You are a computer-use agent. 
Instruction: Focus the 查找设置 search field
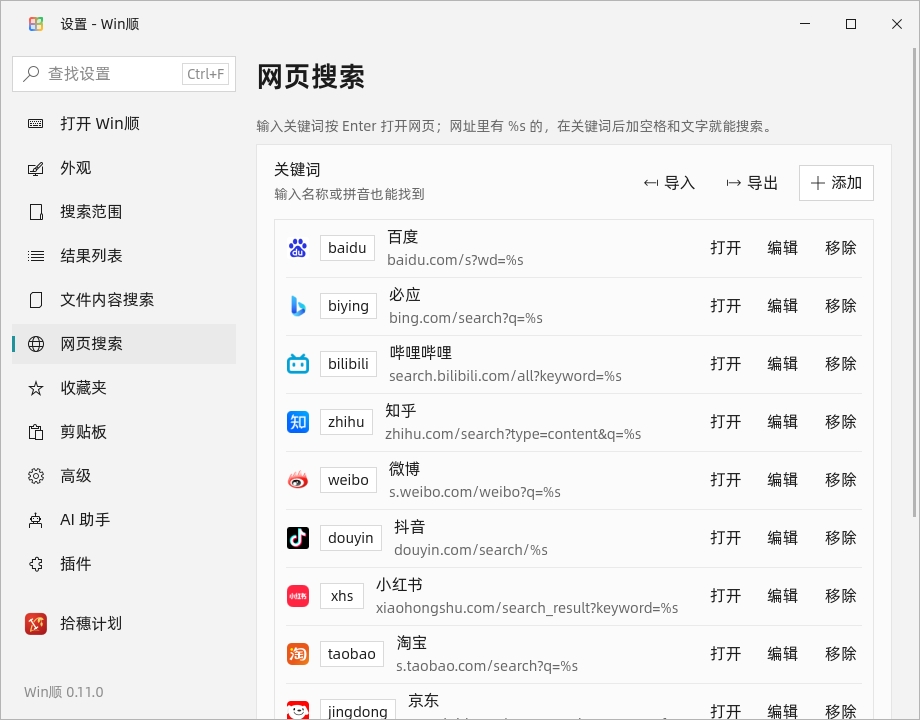(x=124, y=74)
